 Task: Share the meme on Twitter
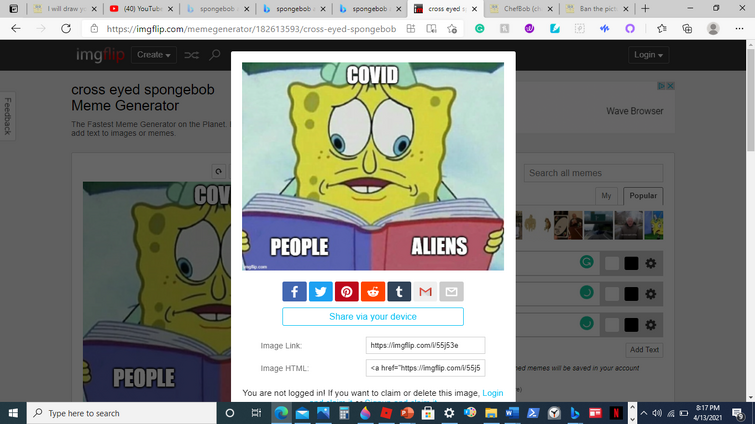(321, 292)
